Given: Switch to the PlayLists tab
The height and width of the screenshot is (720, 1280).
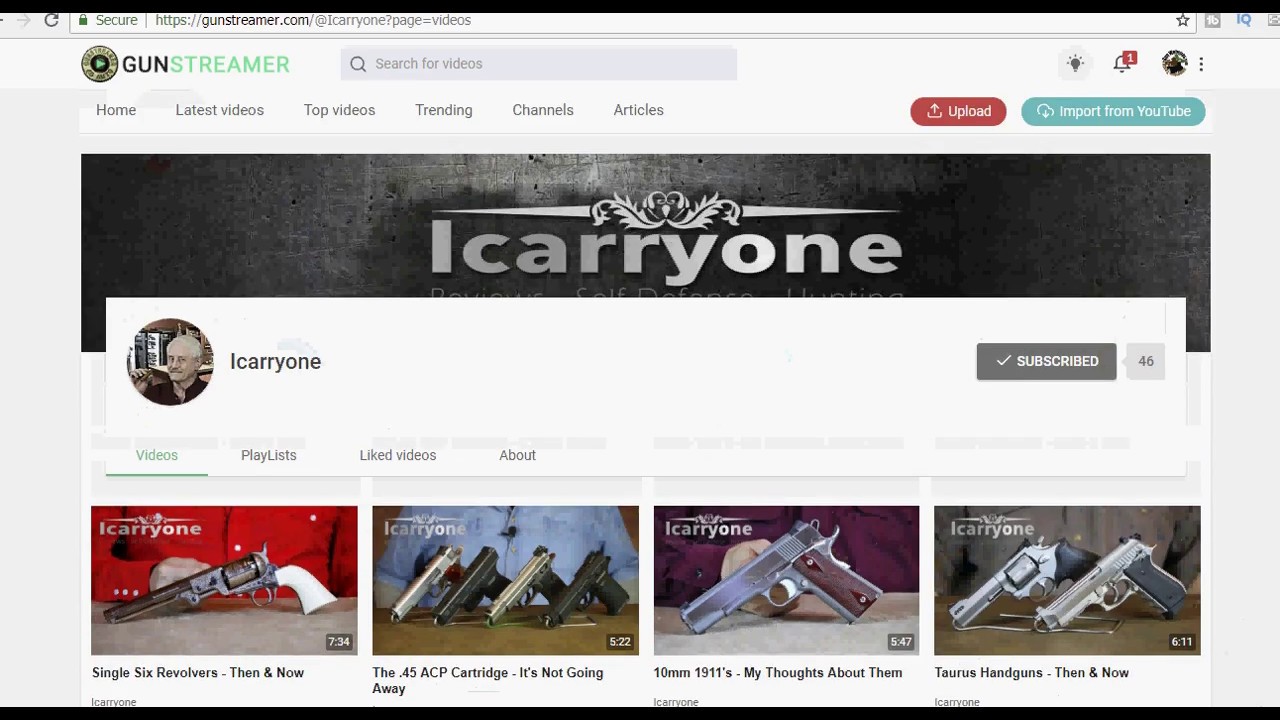Looking at the screenshot, I should 269,455.
